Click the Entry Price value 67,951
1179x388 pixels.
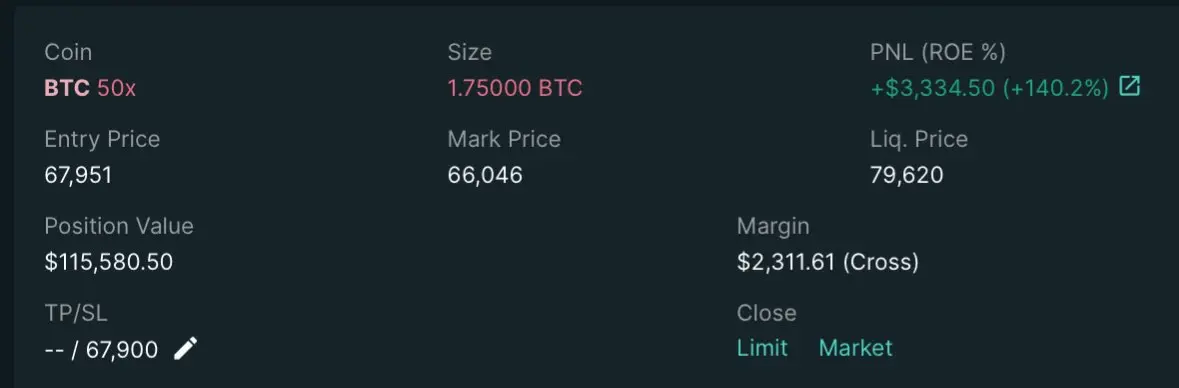(78, 175)
